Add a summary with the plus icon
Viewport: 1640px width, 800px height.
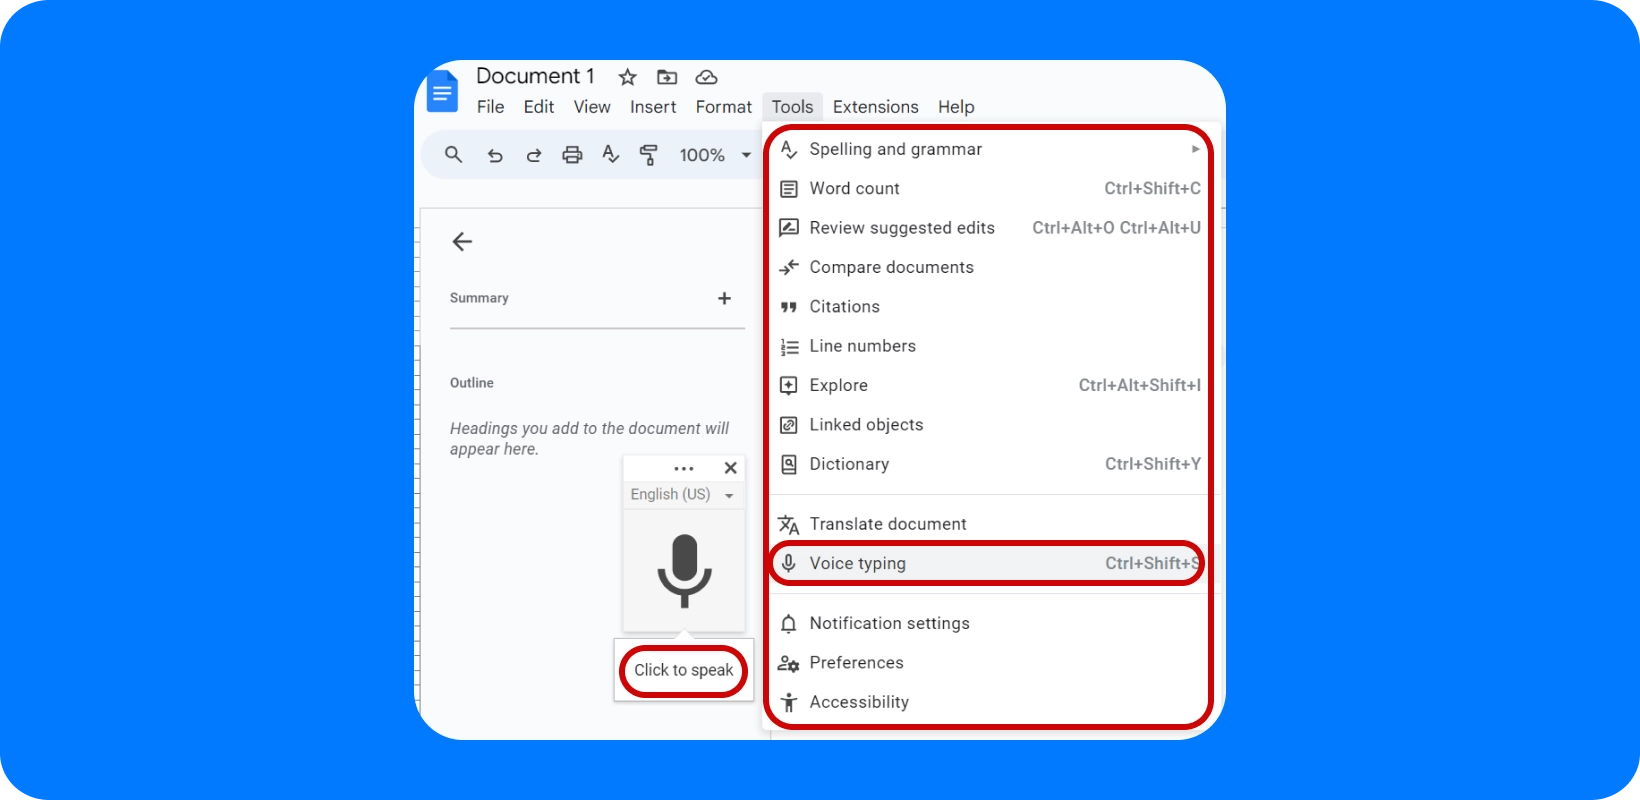click(x=724, y=298)
